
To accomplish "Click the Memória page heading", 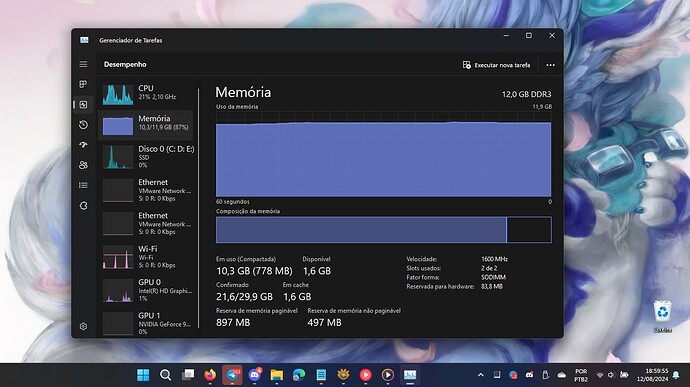I will coord(243,92).
